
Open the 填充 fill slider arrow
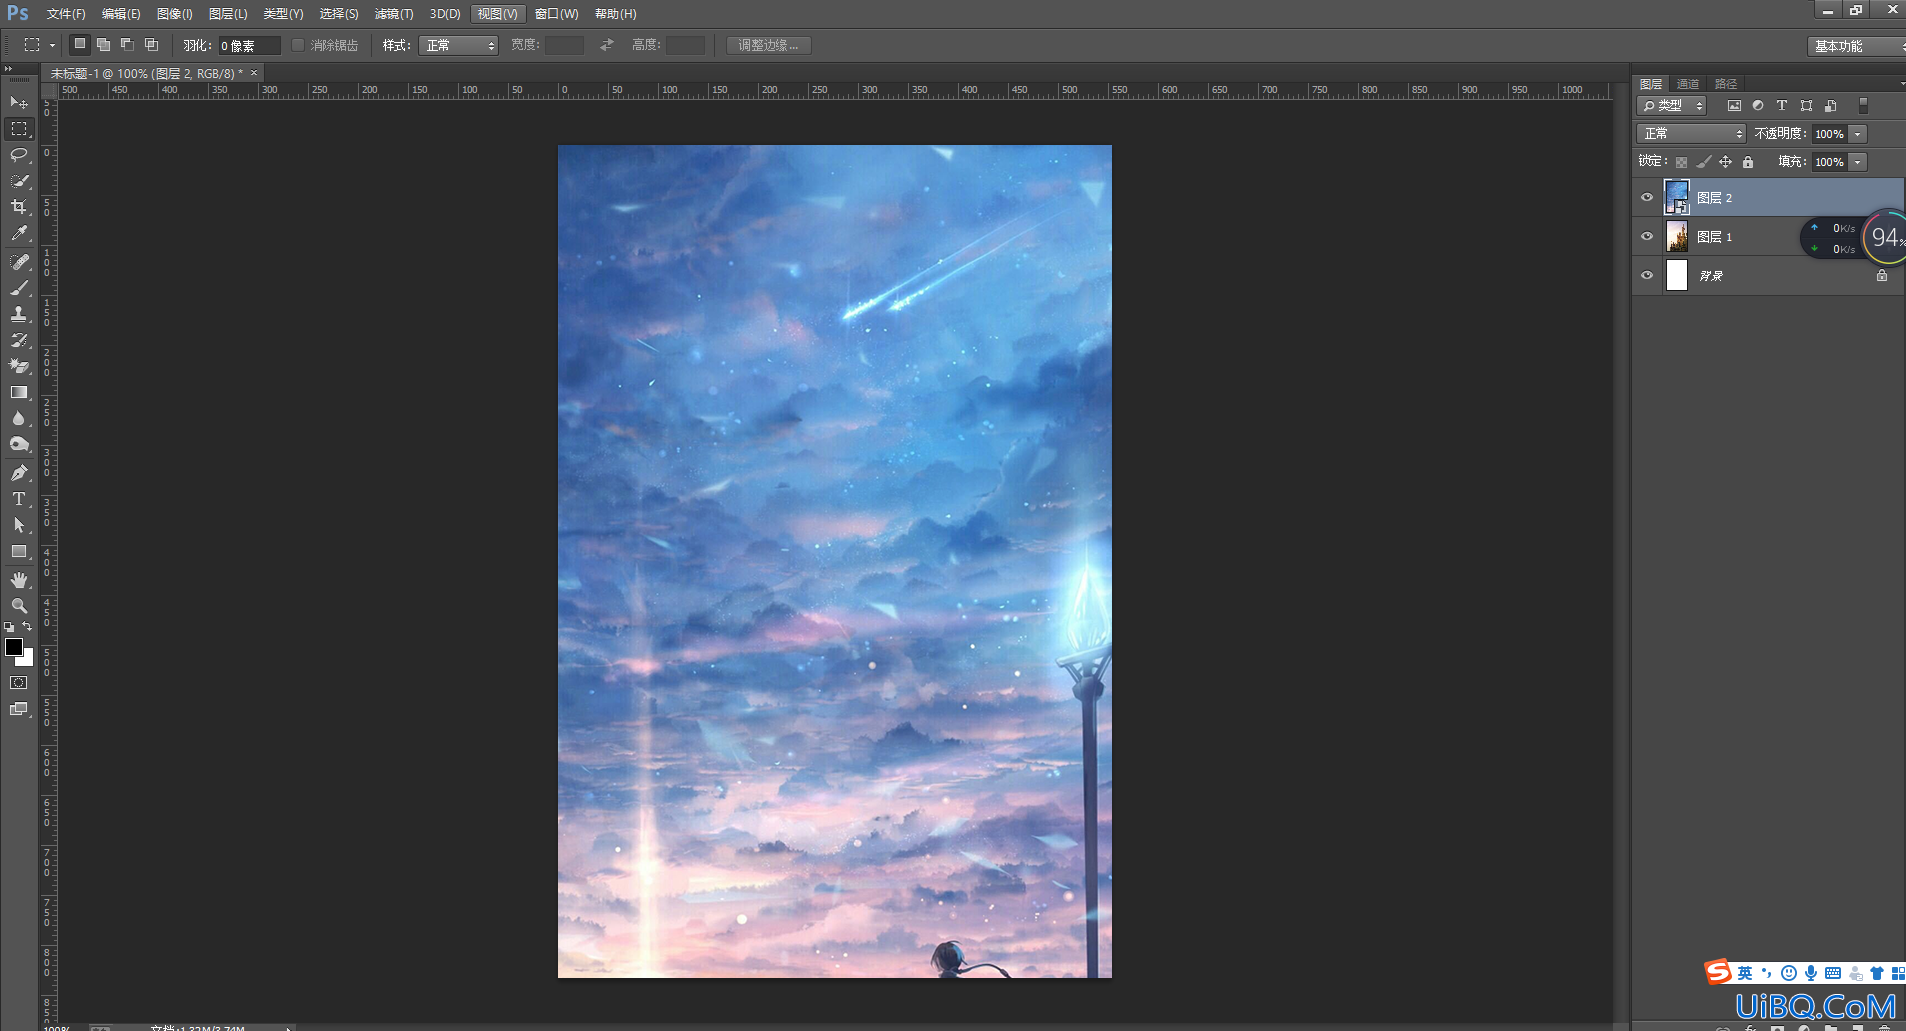pos(1858,162)
